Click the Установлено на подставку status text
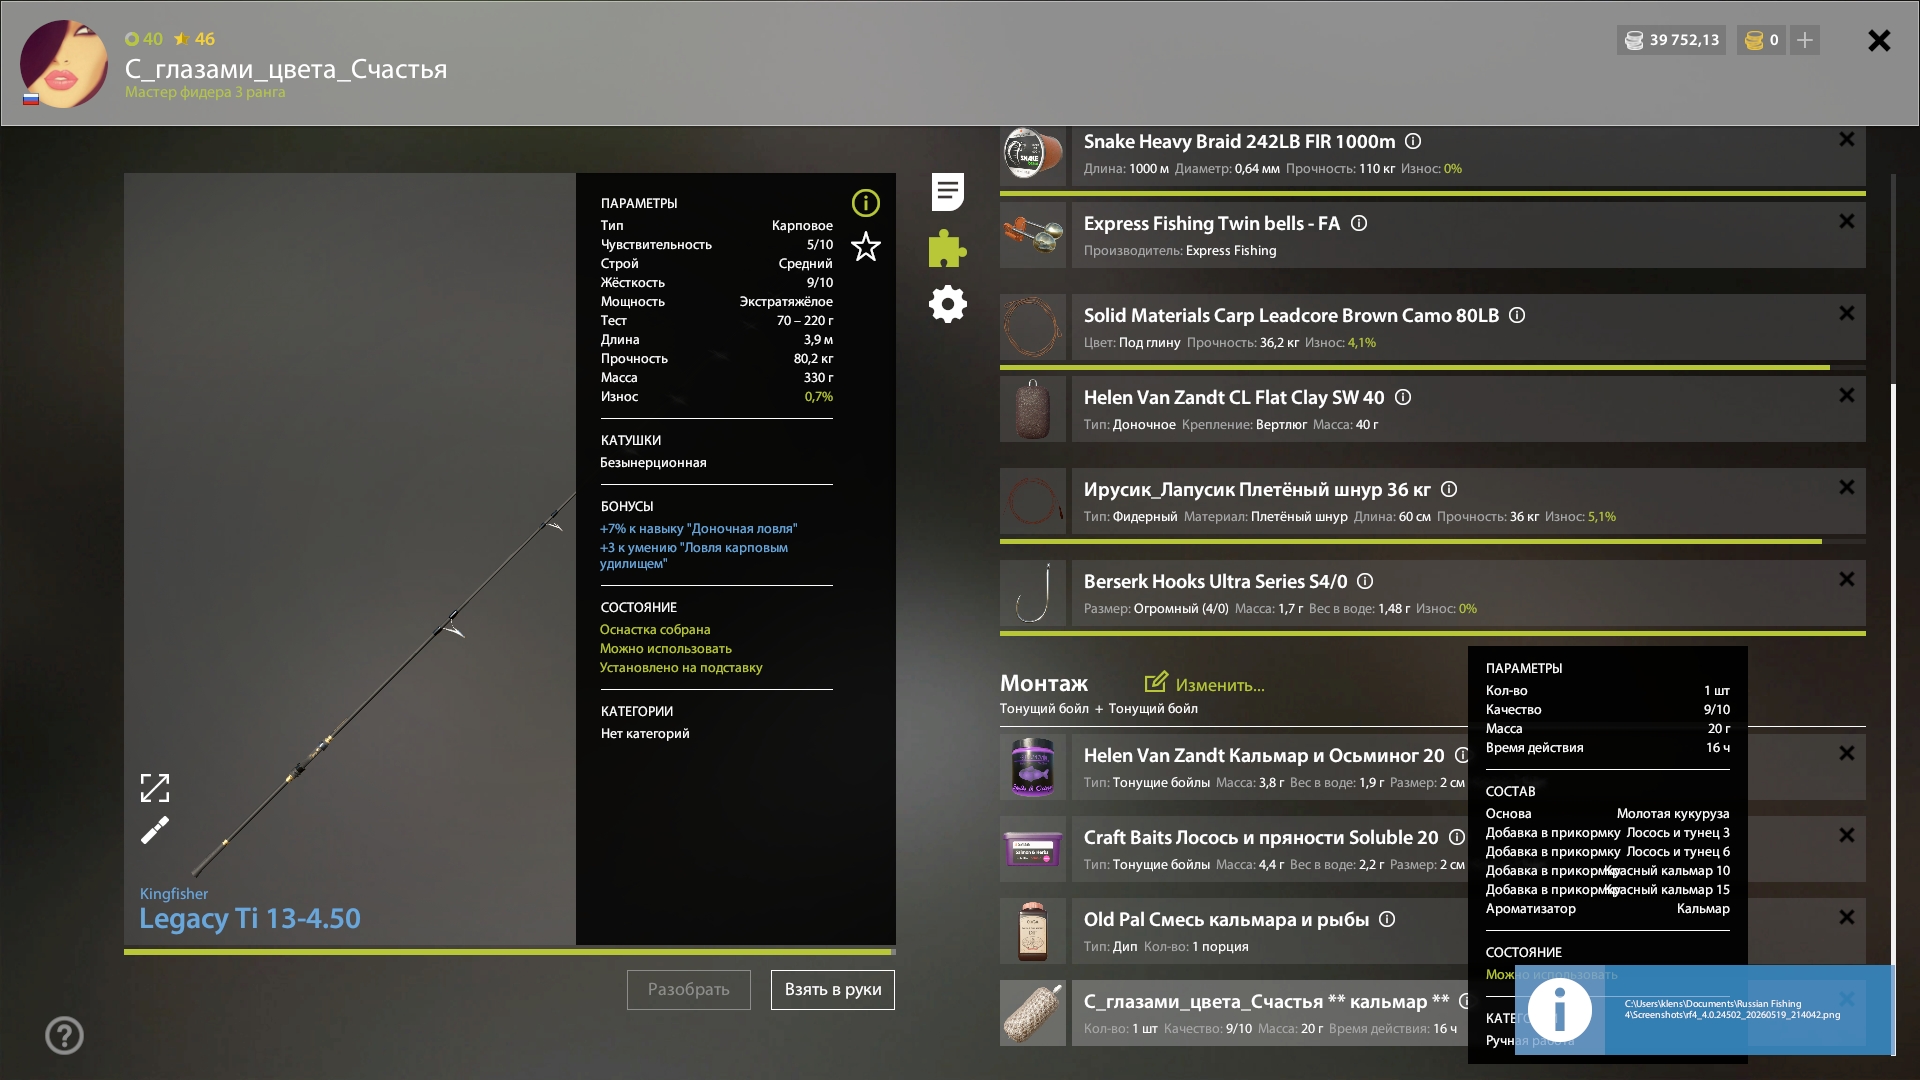This screenshot has height=1080, width=1920. [681, 668]
